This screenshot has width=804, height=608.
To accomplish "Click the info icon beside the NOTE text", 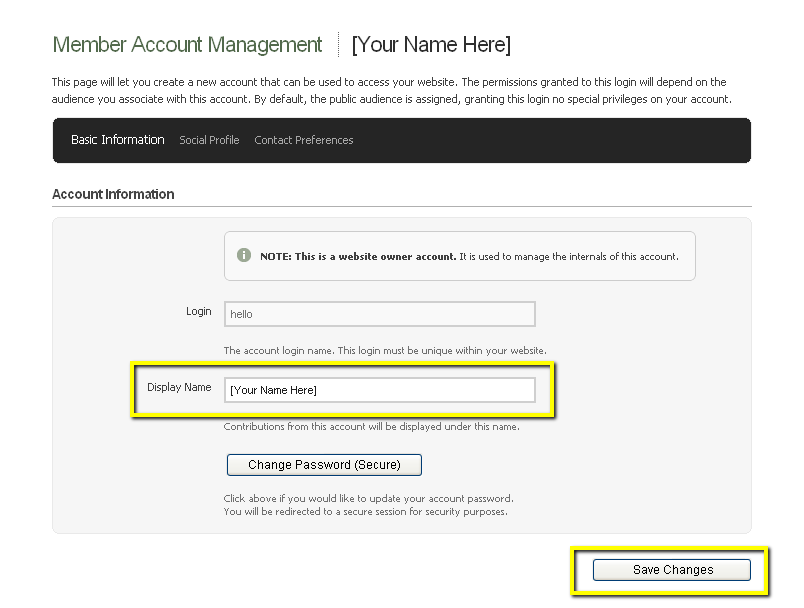I will click(x=244, y=255).
